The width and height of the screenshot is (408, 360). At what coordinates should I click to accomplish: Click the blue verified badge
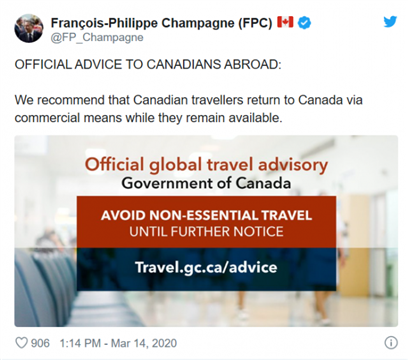(x=304, y=23)
